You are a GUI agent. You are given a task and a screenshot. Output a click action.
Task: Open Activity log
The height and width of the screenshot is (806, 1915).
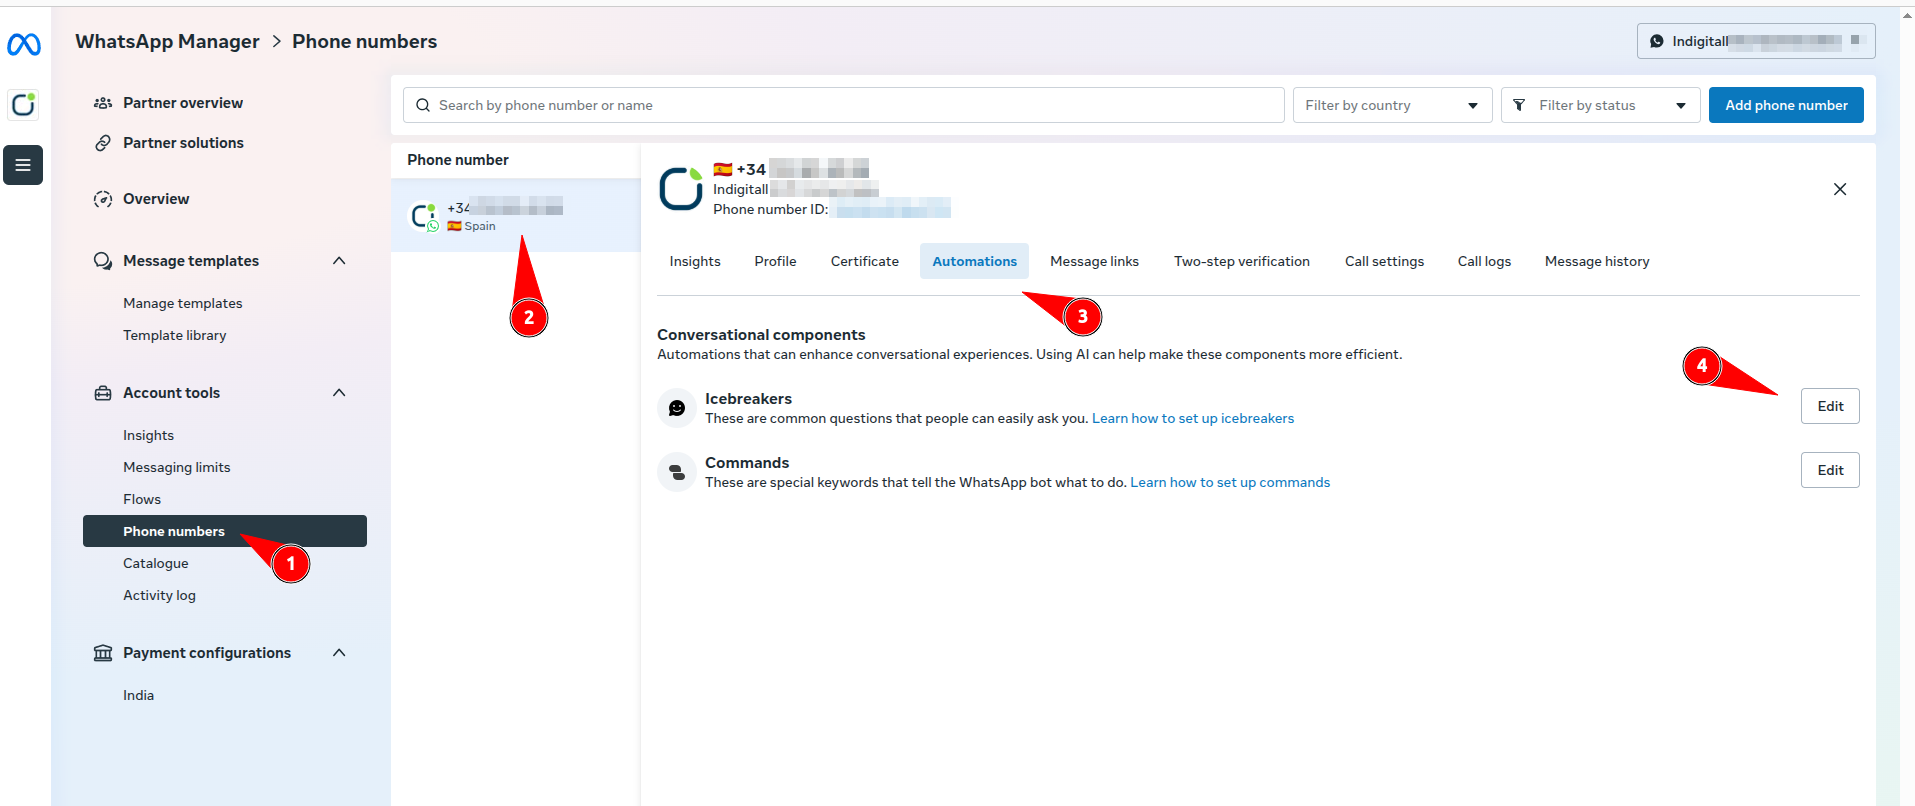(x=159, y=595)
